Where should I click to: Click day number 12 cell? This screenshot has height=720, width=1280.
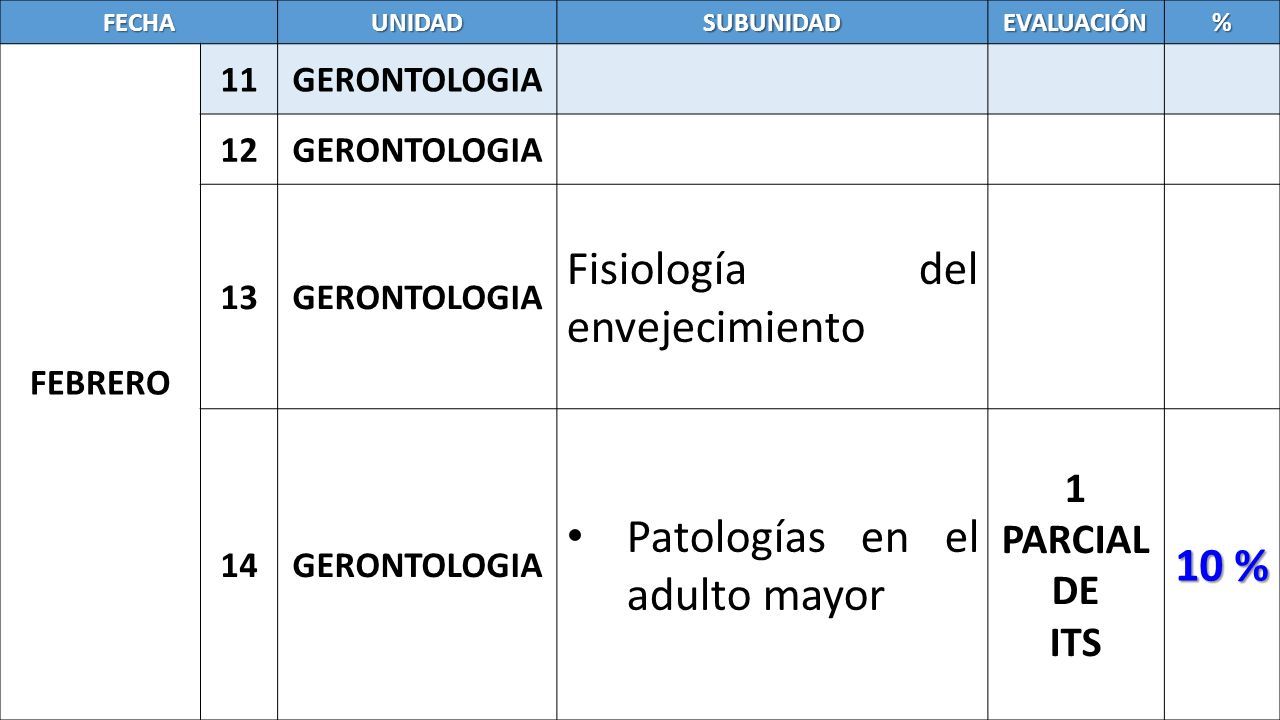pos(239,149)
